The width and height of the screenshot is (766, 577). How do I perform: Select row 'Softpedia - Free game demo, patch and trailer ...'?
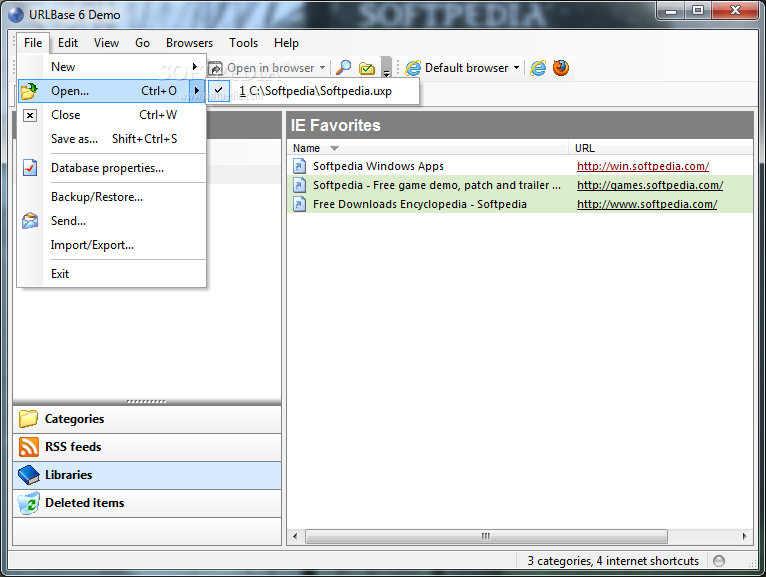tap(520, 185)
